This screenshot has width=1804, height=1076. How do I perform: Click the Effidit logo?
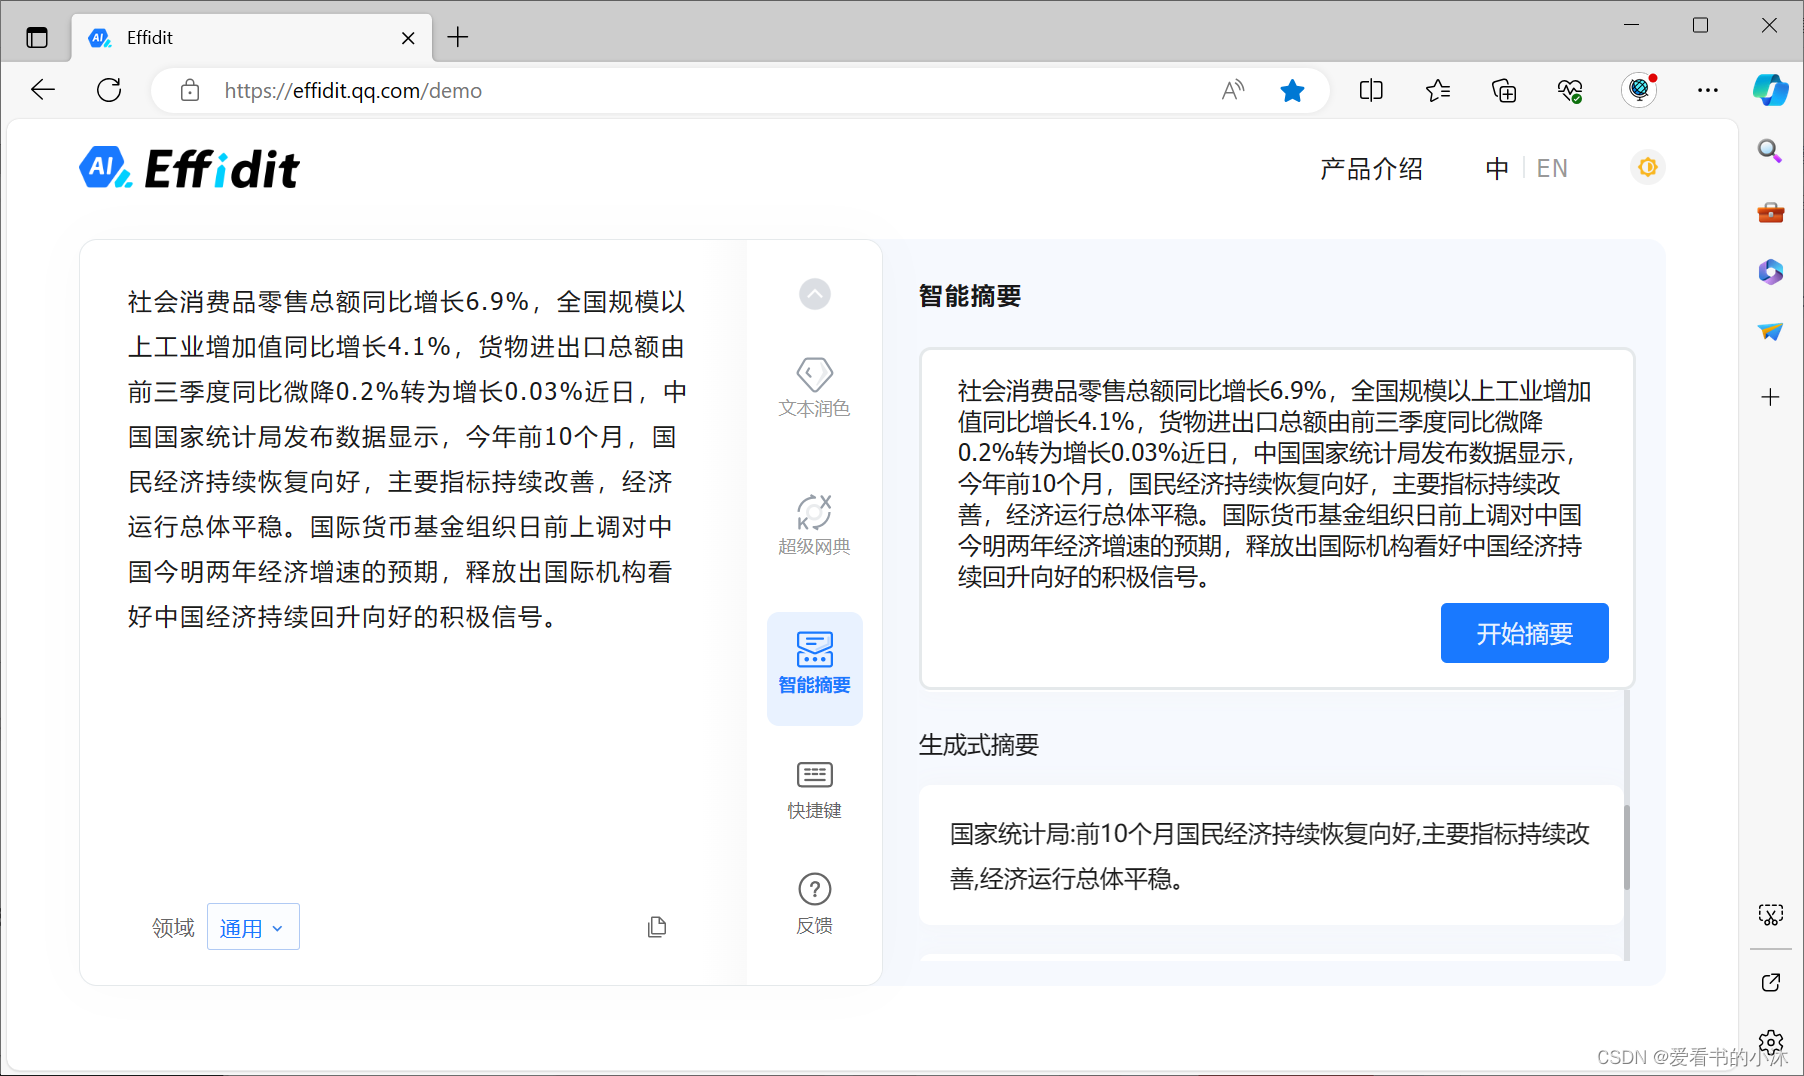(x=190, y=168)
